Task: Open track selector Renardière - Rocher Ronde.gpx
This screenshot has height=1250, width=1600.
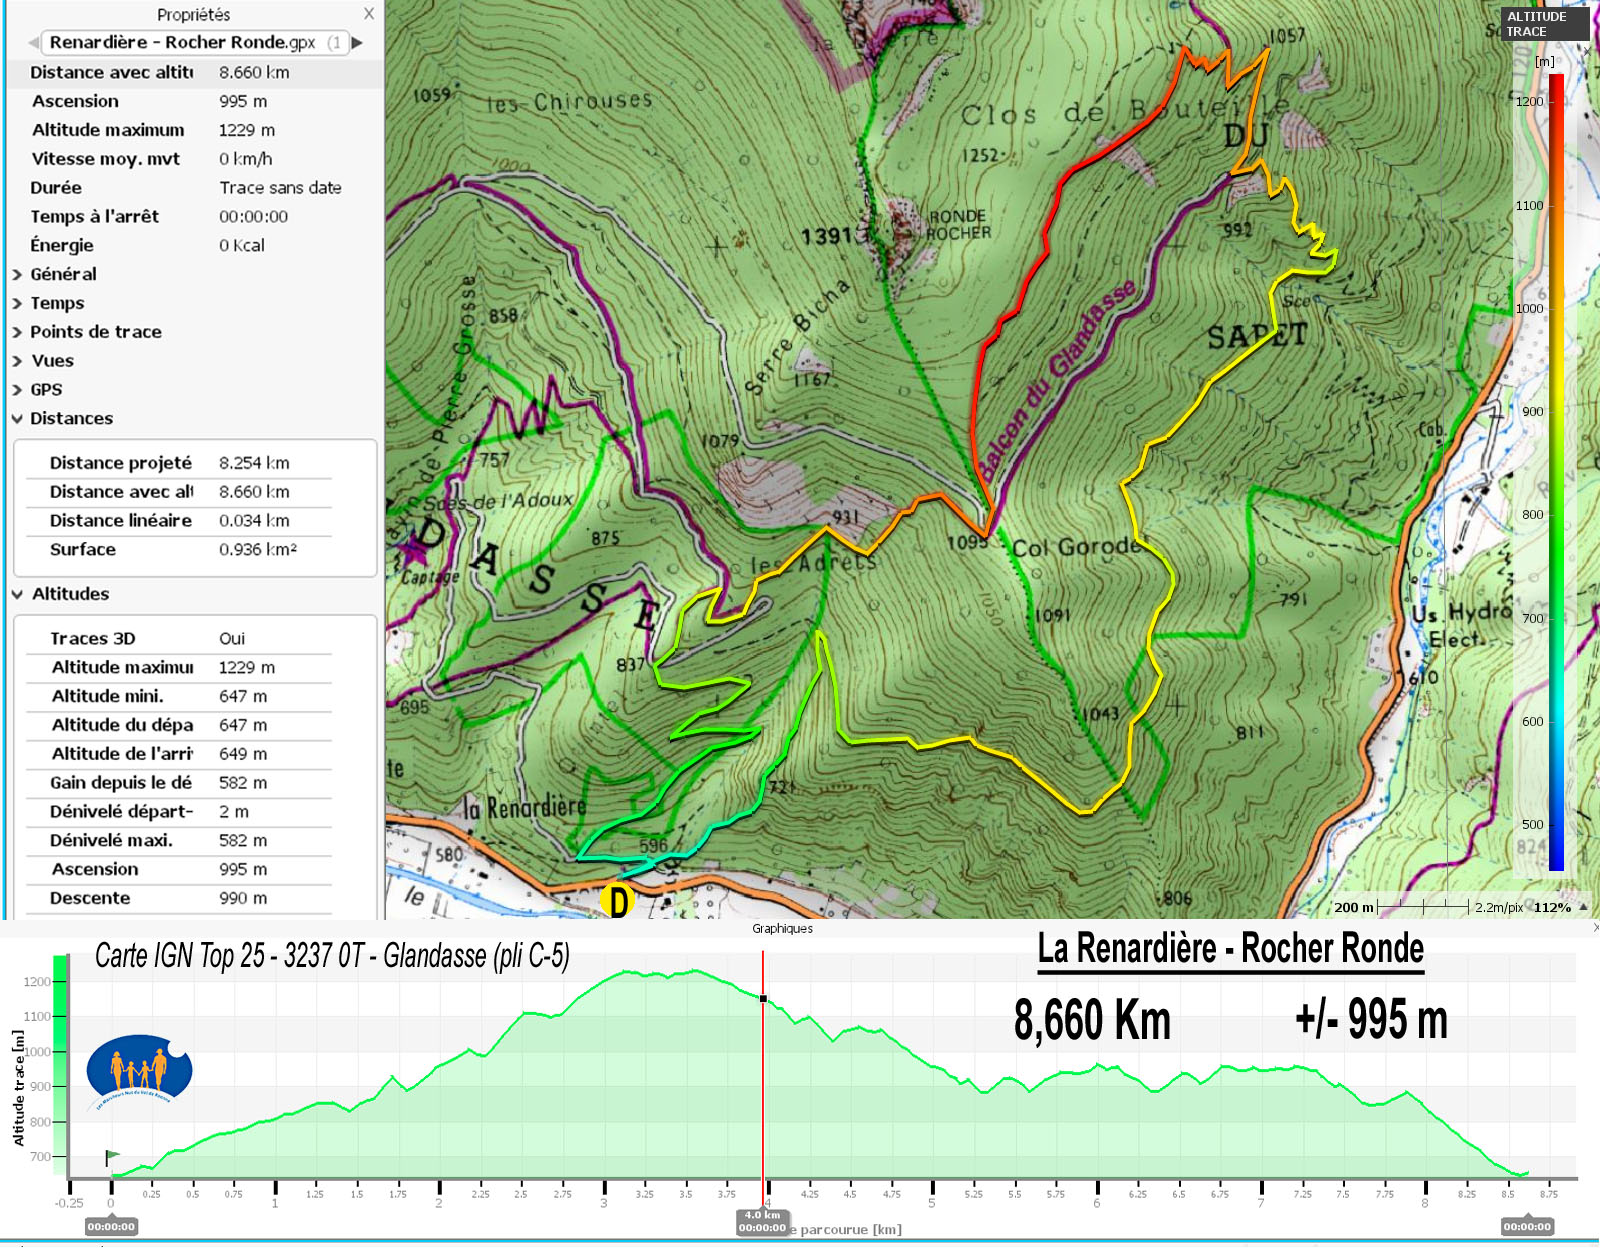Action: tap(195, 43)
